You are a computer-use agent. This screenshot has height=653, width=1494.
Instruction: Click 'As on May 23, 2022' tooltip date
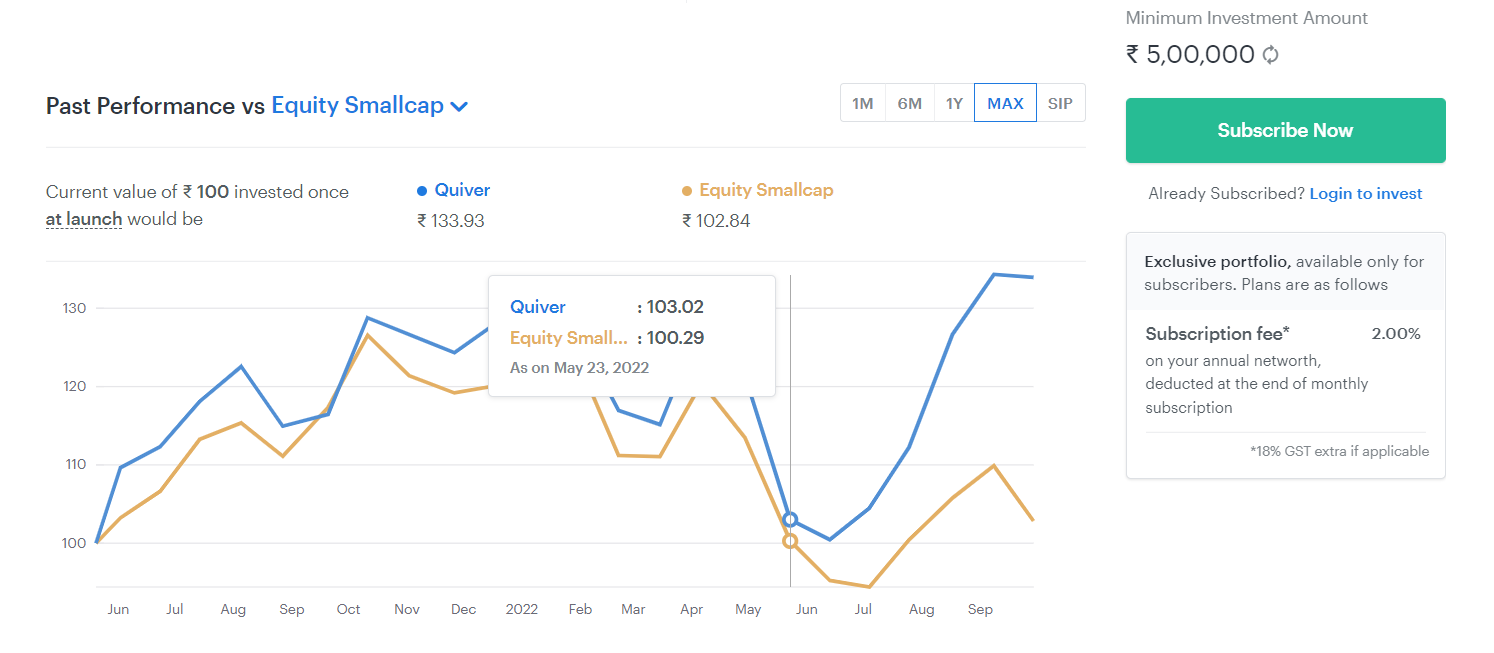[579, 368]
